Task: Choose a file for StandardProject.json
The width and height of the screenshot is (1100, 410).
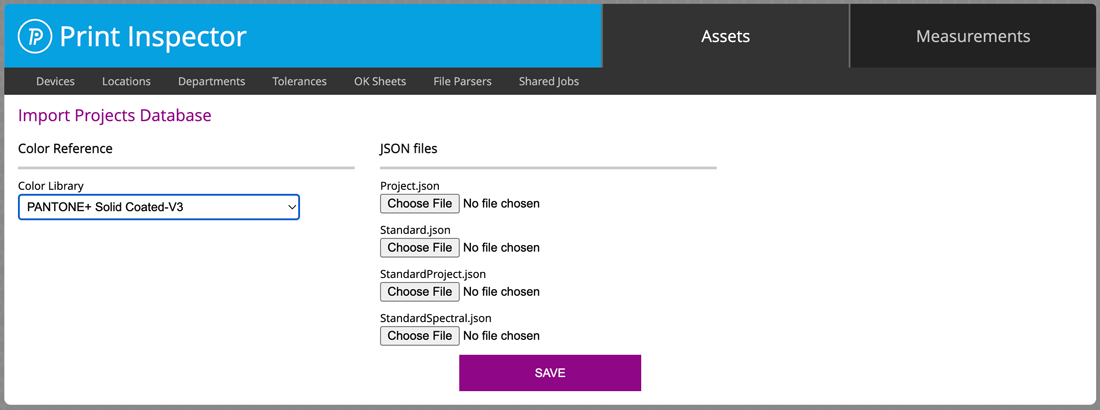Action: [420, 292]
